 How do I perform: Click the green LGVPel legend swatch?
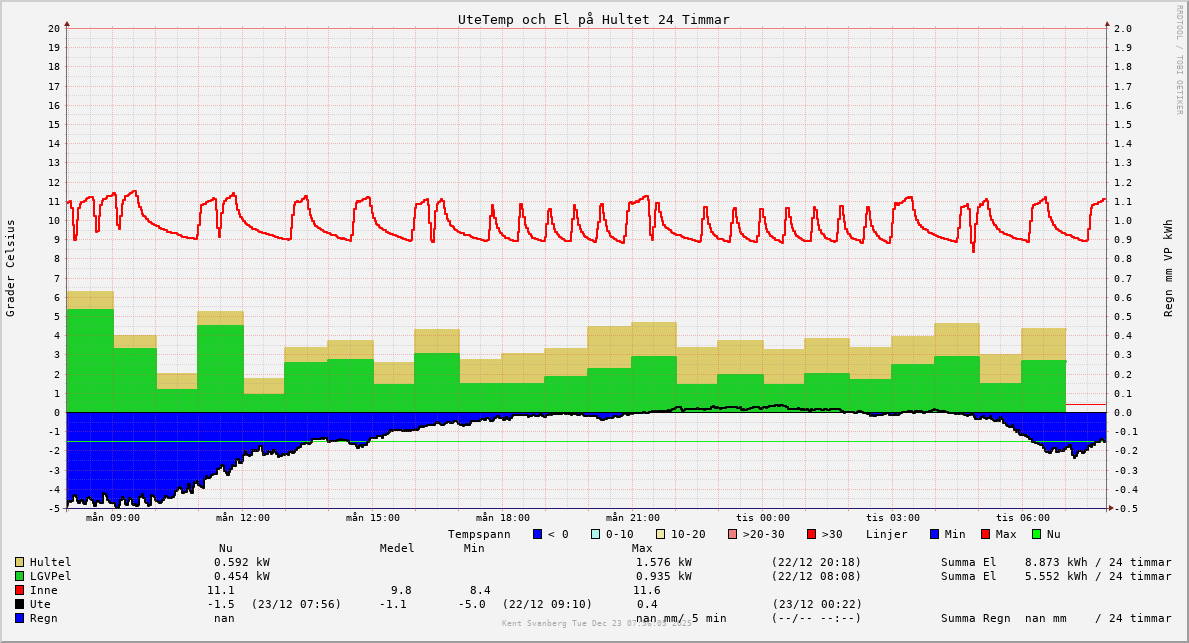(x=19, y=576)
